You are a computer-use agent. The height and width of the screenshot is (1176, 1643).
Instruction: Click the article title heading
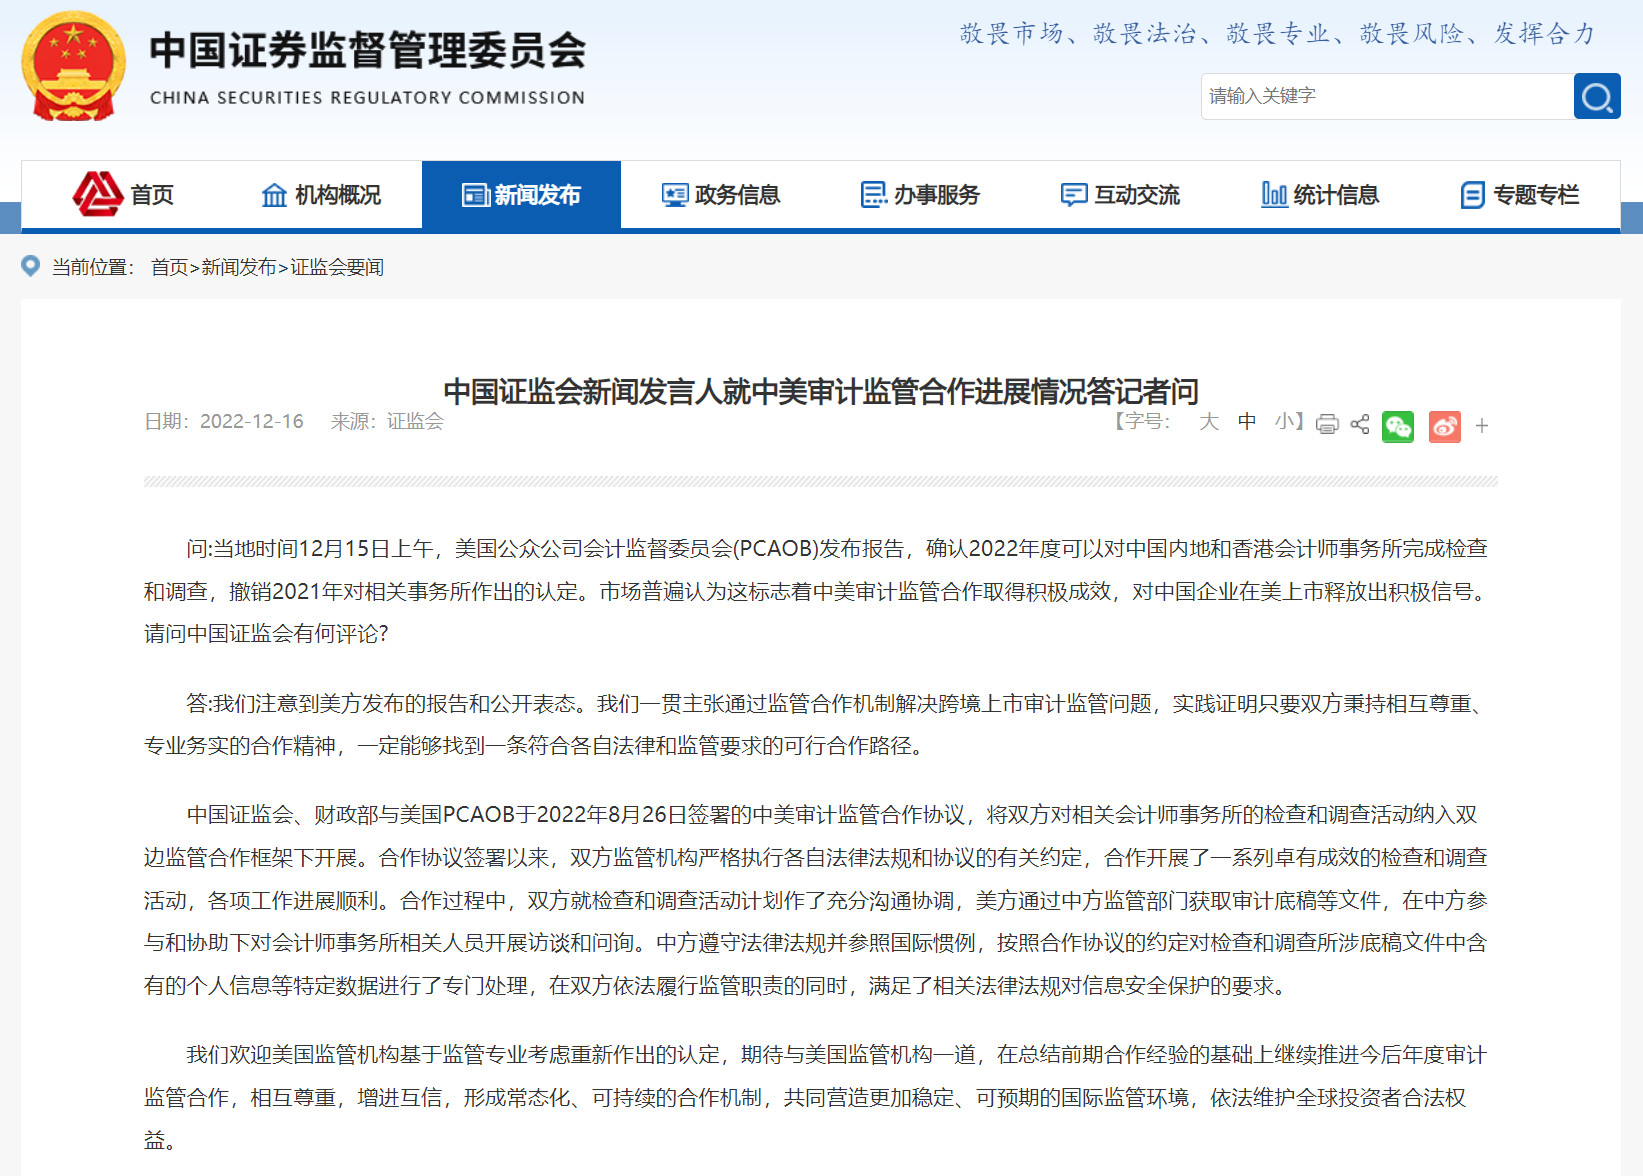821,391
